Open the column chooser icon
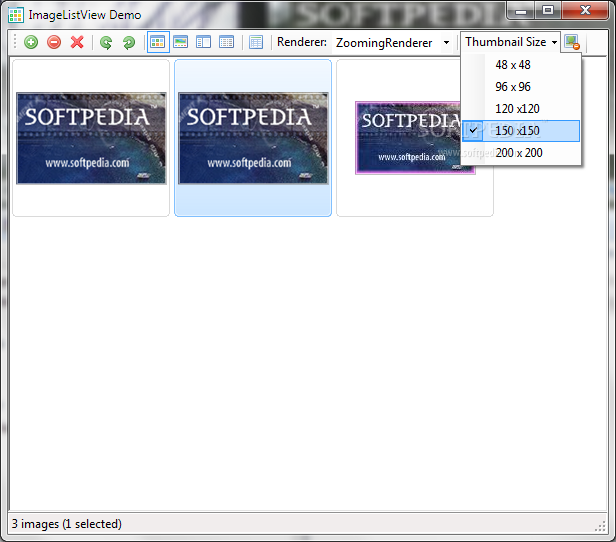This screenshot has height=542, width=616. tap(256, 42)
